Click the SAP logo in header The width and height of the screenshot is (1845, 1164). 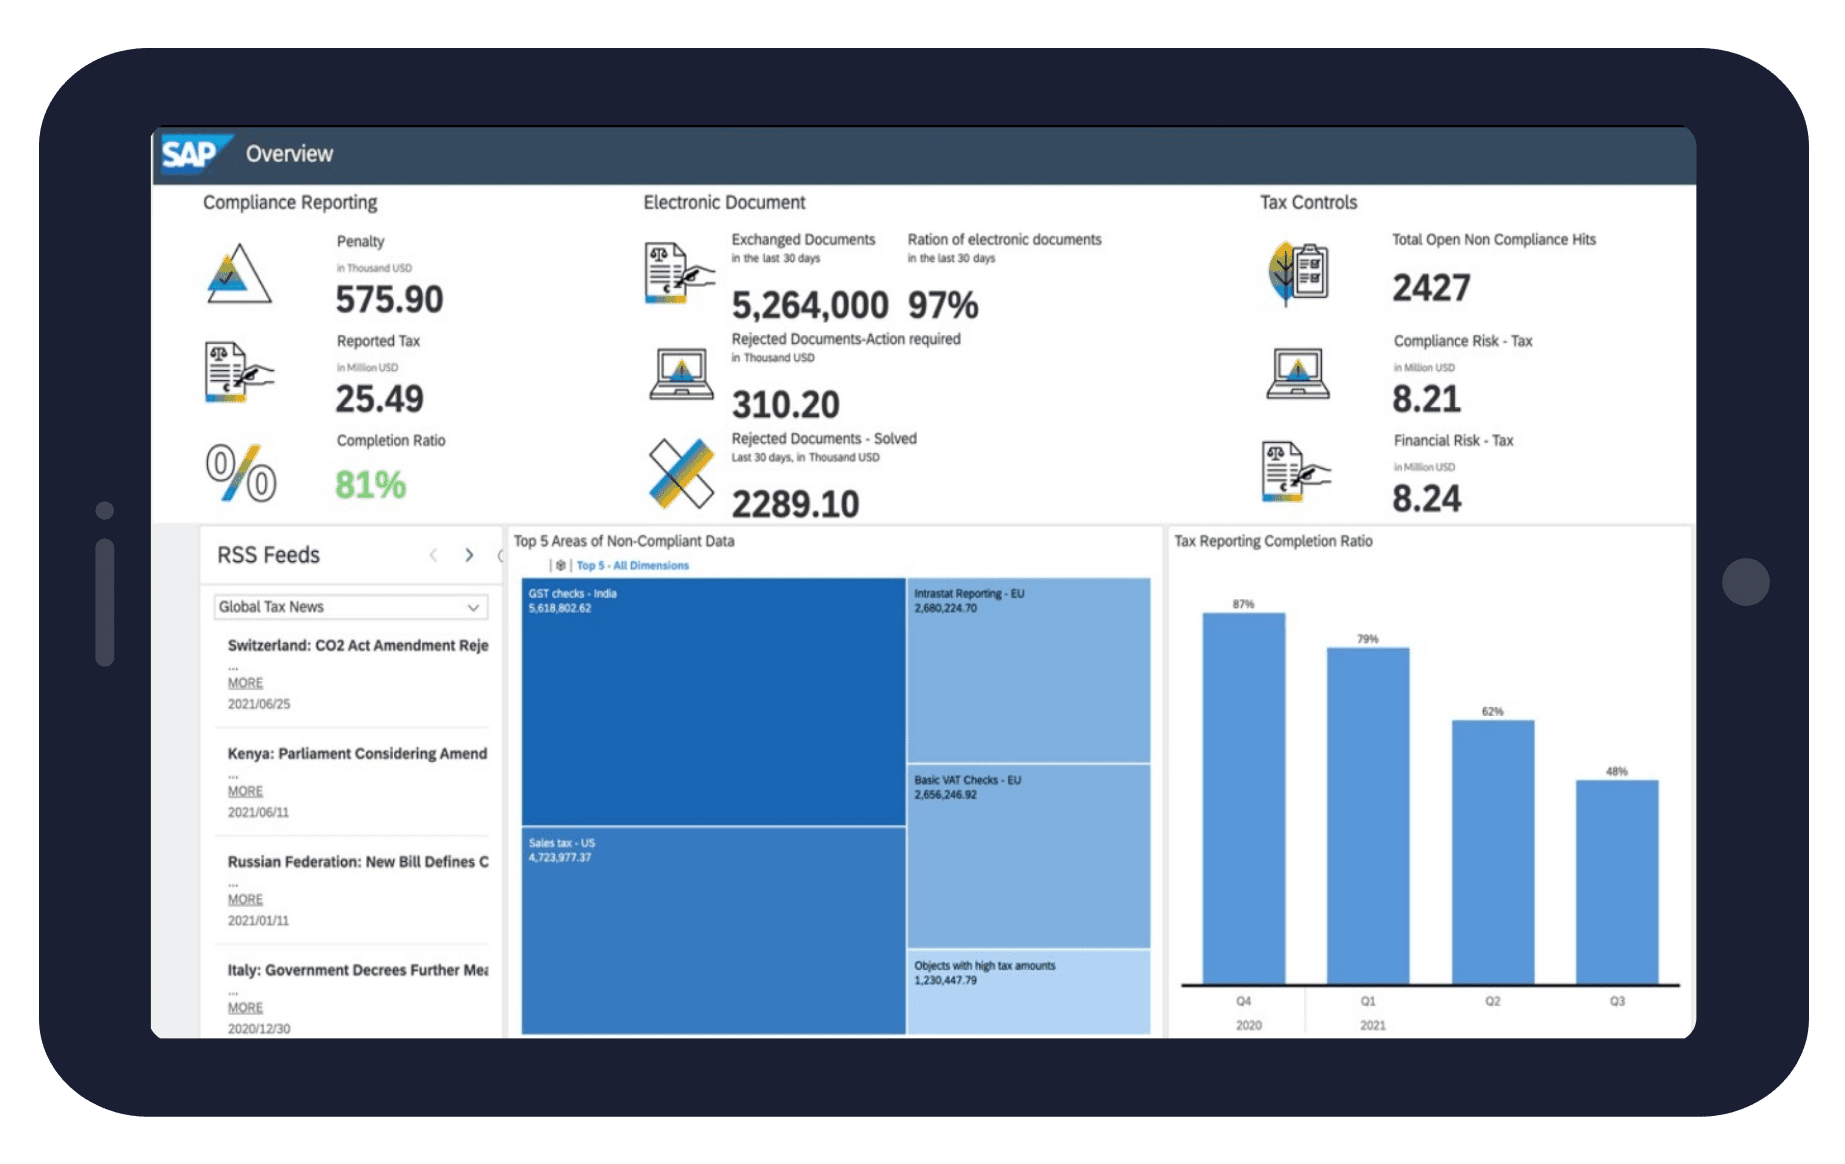[x=192, y=154]
